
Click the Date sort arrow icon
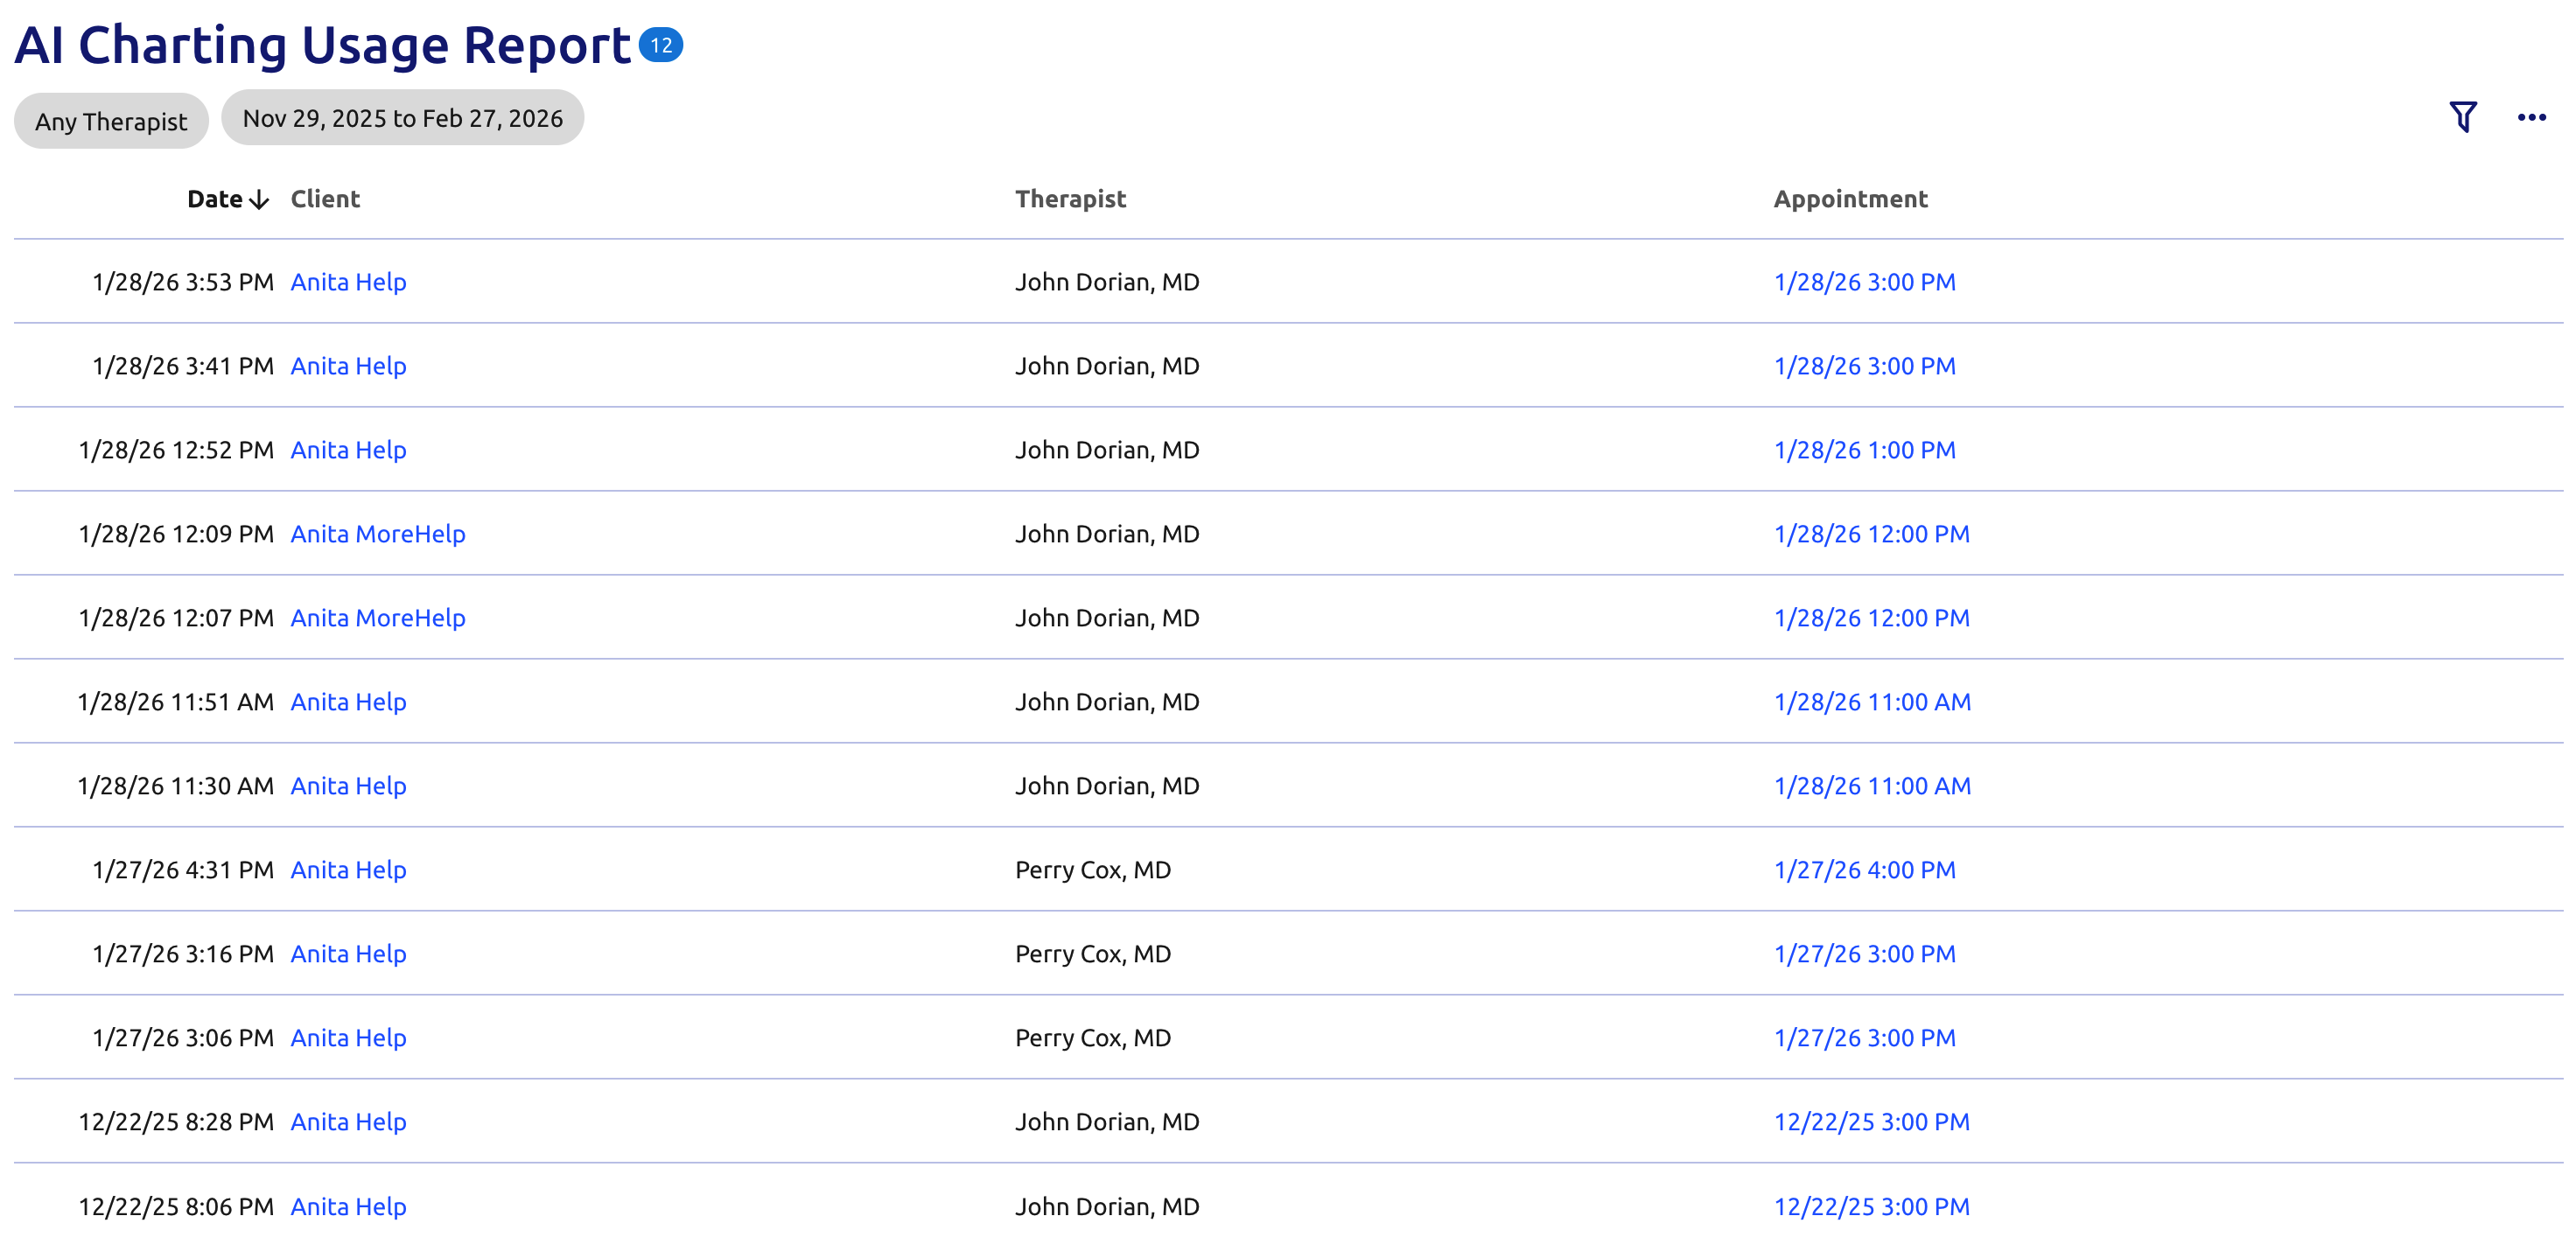click(259, 200)
